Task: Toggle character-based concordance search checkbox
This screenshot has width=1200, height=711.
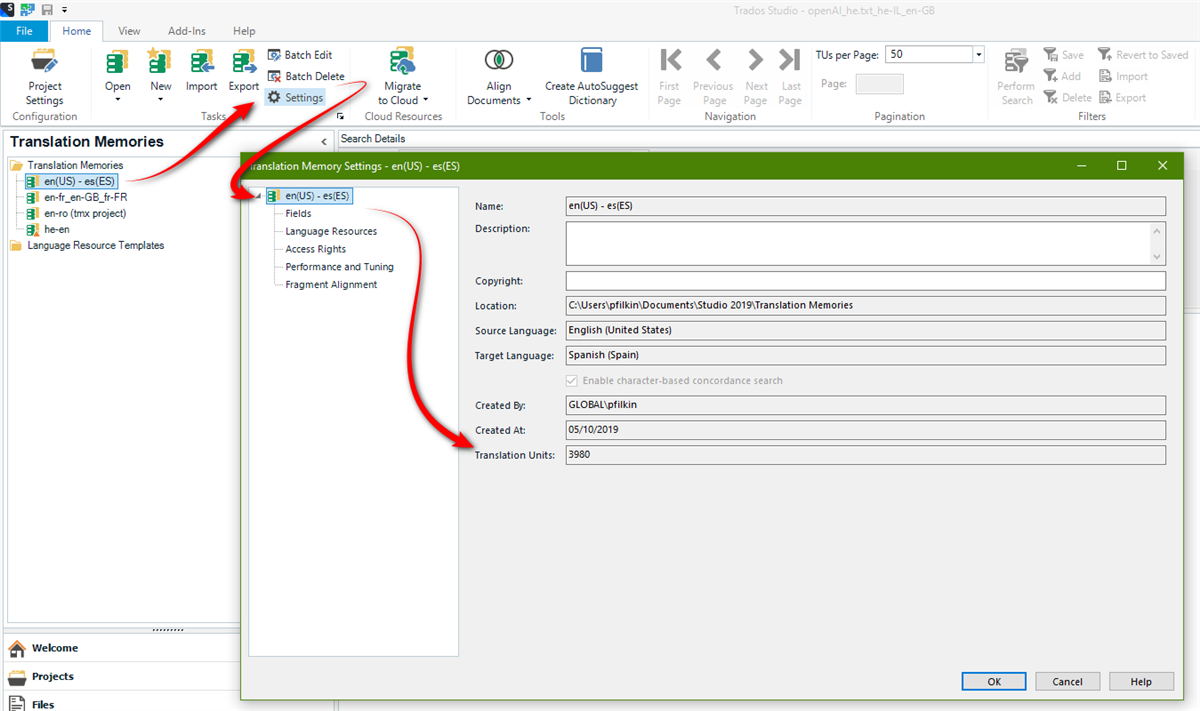Action: coord(572,381)
